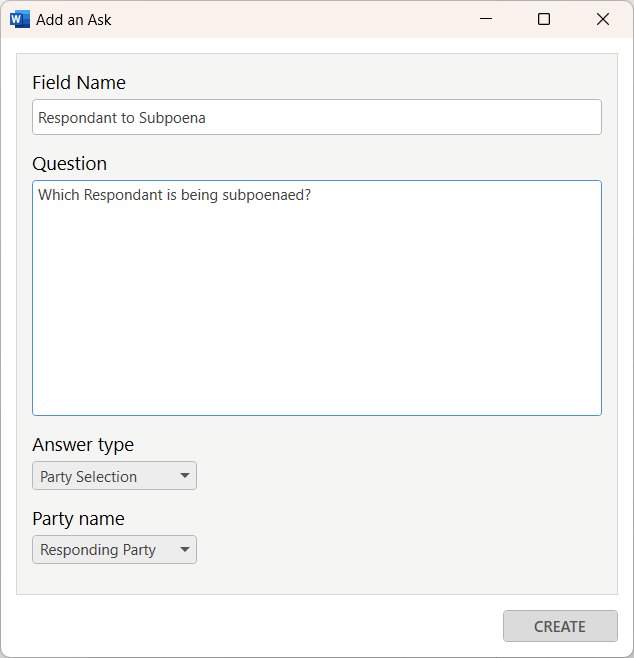Select the Party Selection text in the combo box
The height and width of the screenshot is (658, 634).
click(x=89, y=476)
